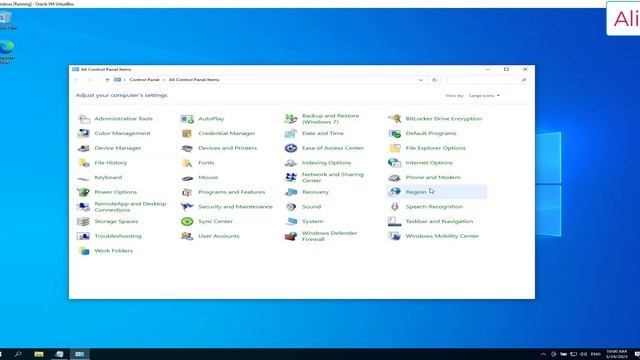
Task: Open the Work Folders icon
Action: coord(84,251)
